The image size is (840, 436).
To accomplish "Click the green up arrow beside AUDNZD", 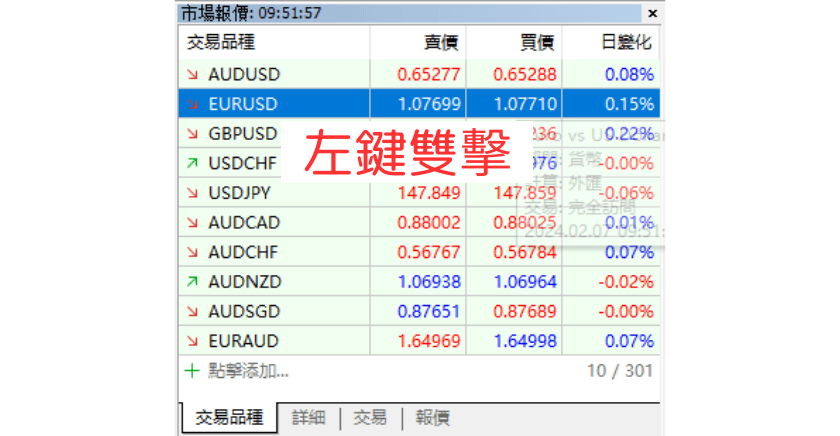I will coord(192,282).
